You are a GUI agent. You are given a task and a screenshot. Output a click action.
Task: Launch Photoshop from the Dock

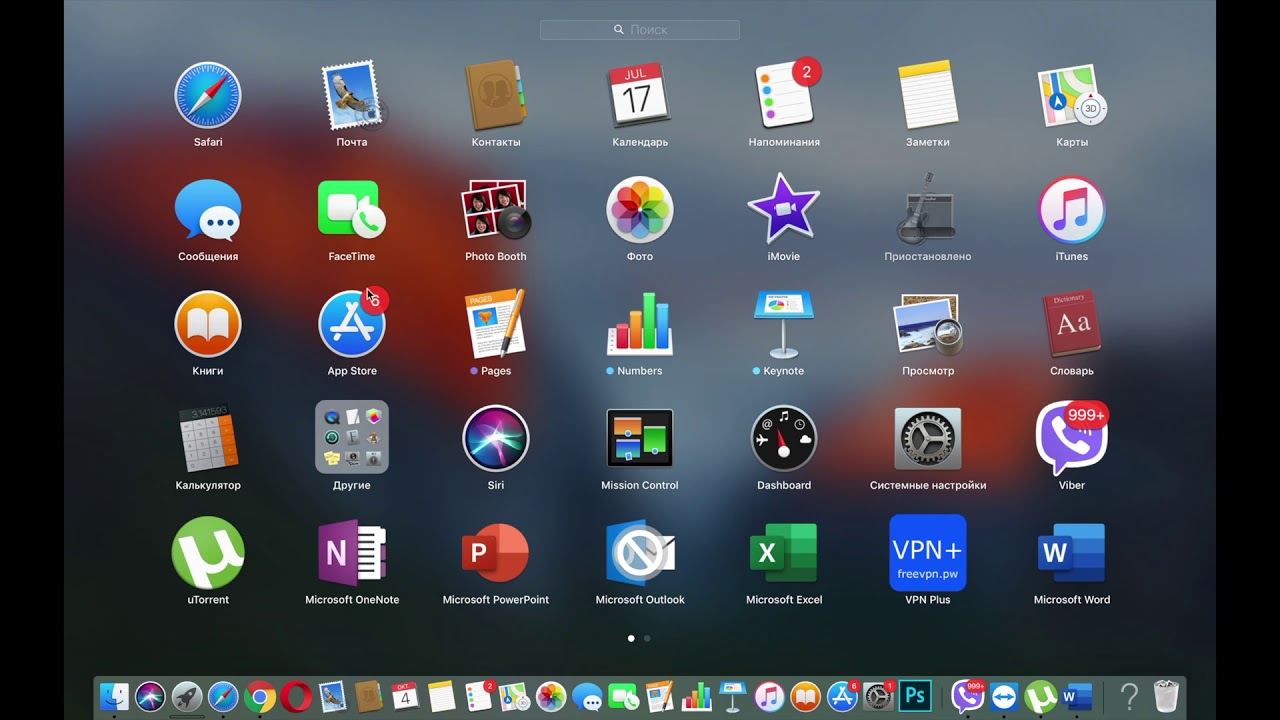[915, 696]
